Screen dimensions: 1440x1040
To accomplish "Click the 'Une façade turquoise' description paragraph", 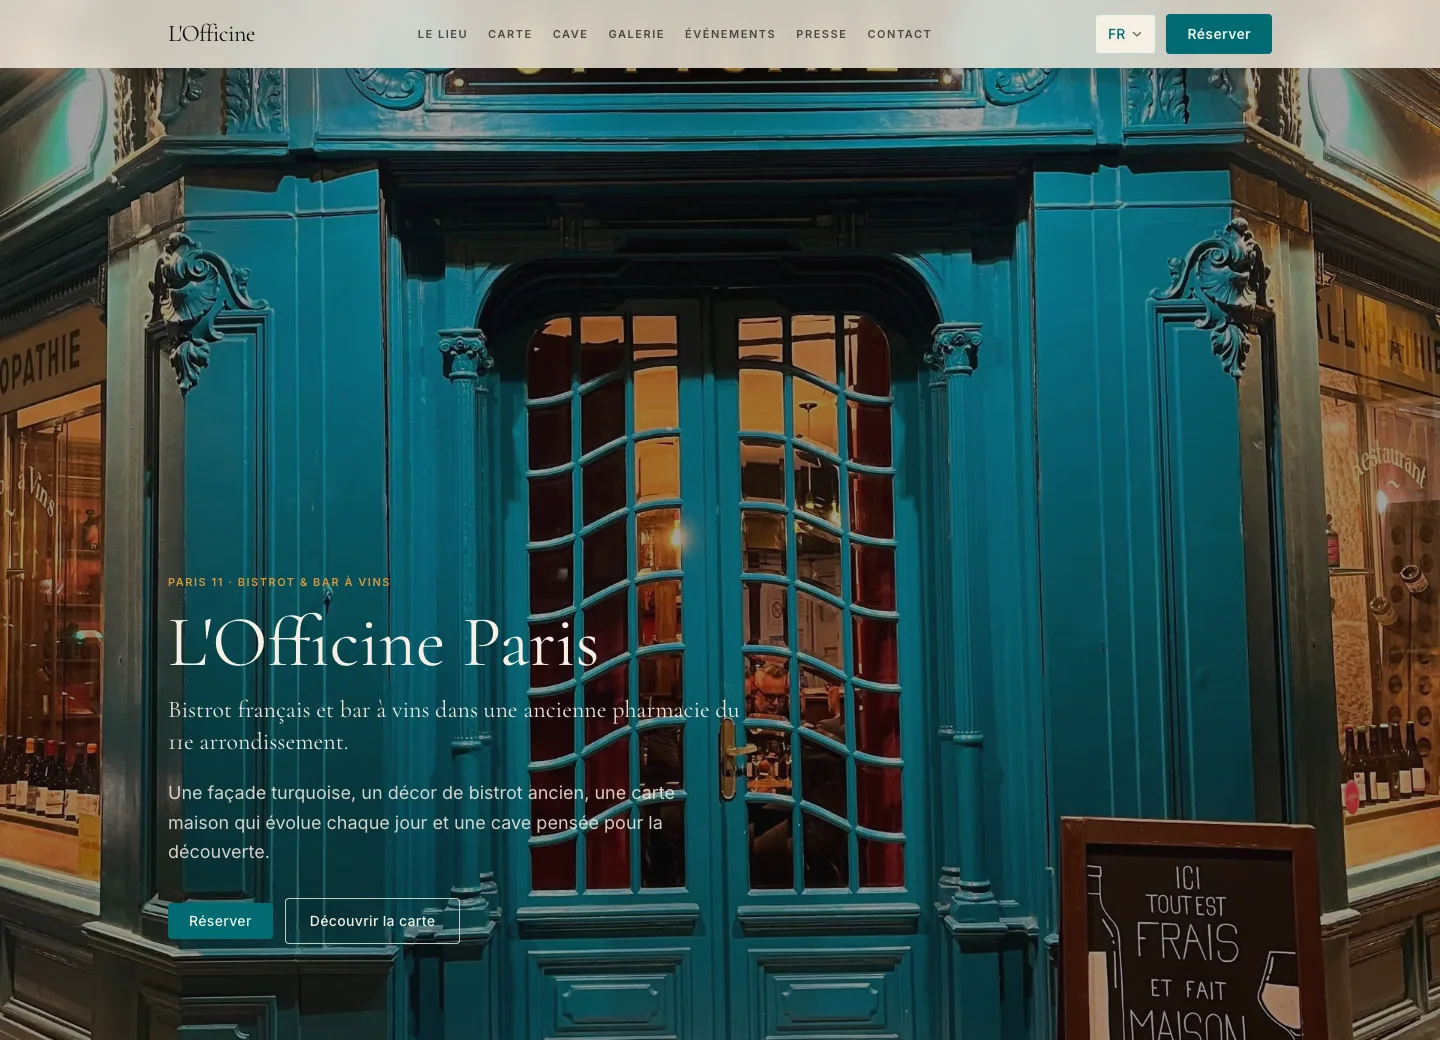I will click(421, 822).
